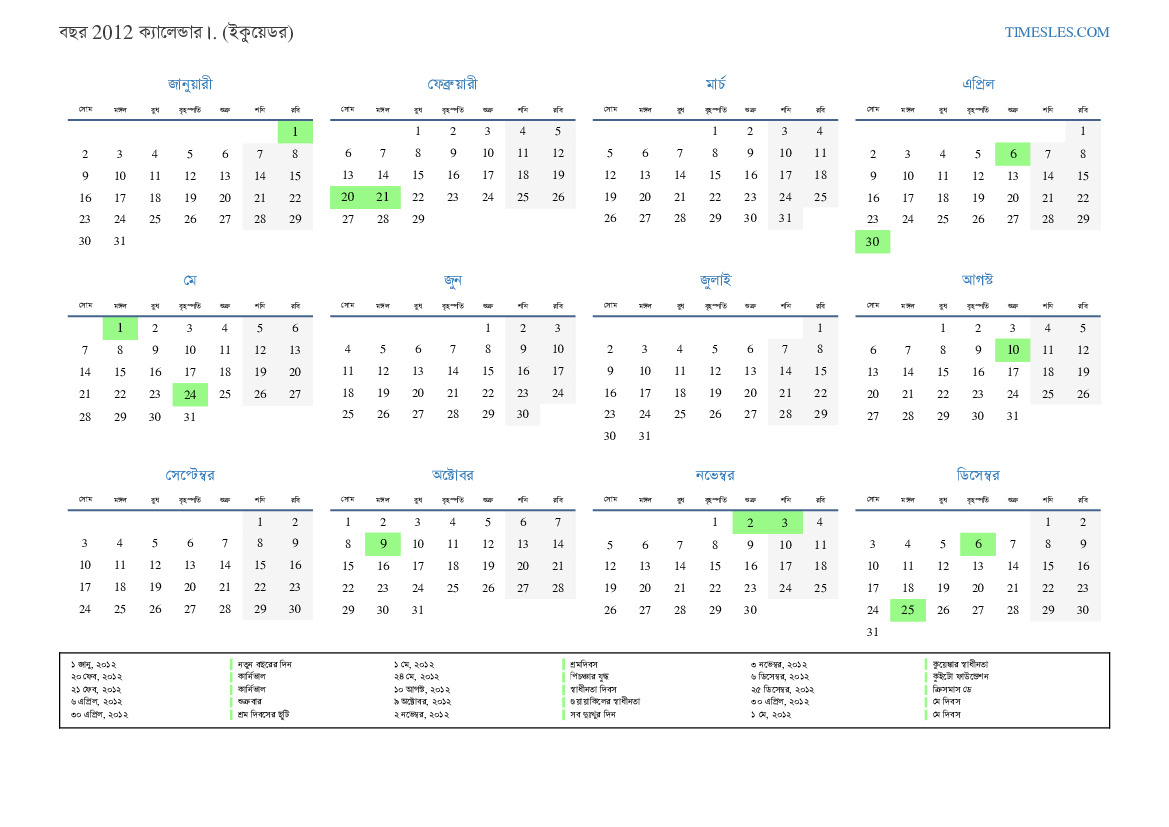The height and width of the screenshot is (827, 1169).
Task: Click highlighted January 1 date
Action: pyautogui.click(x=295, y=131)
